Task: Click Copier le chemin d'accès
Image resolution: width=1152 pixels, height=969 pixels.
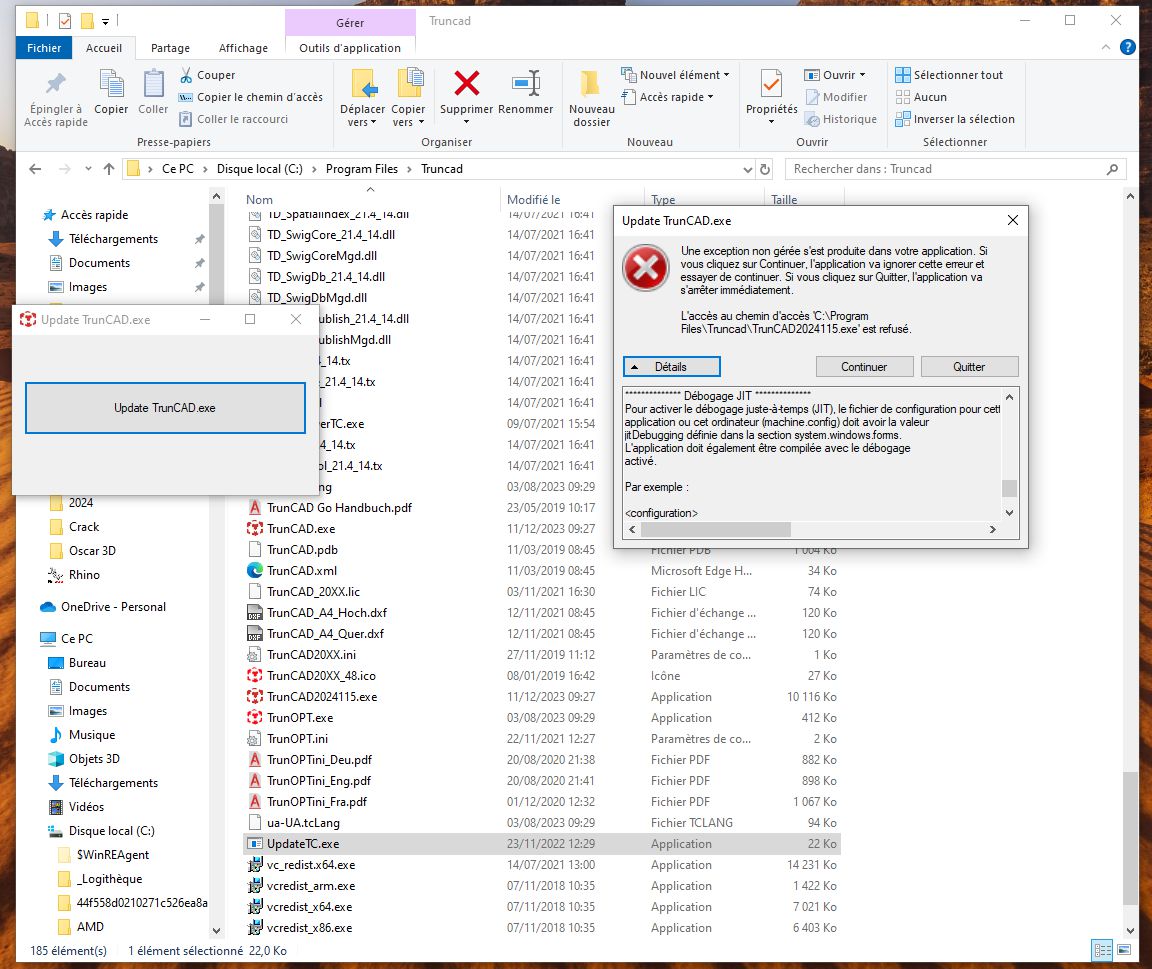Action: point(251,97)
